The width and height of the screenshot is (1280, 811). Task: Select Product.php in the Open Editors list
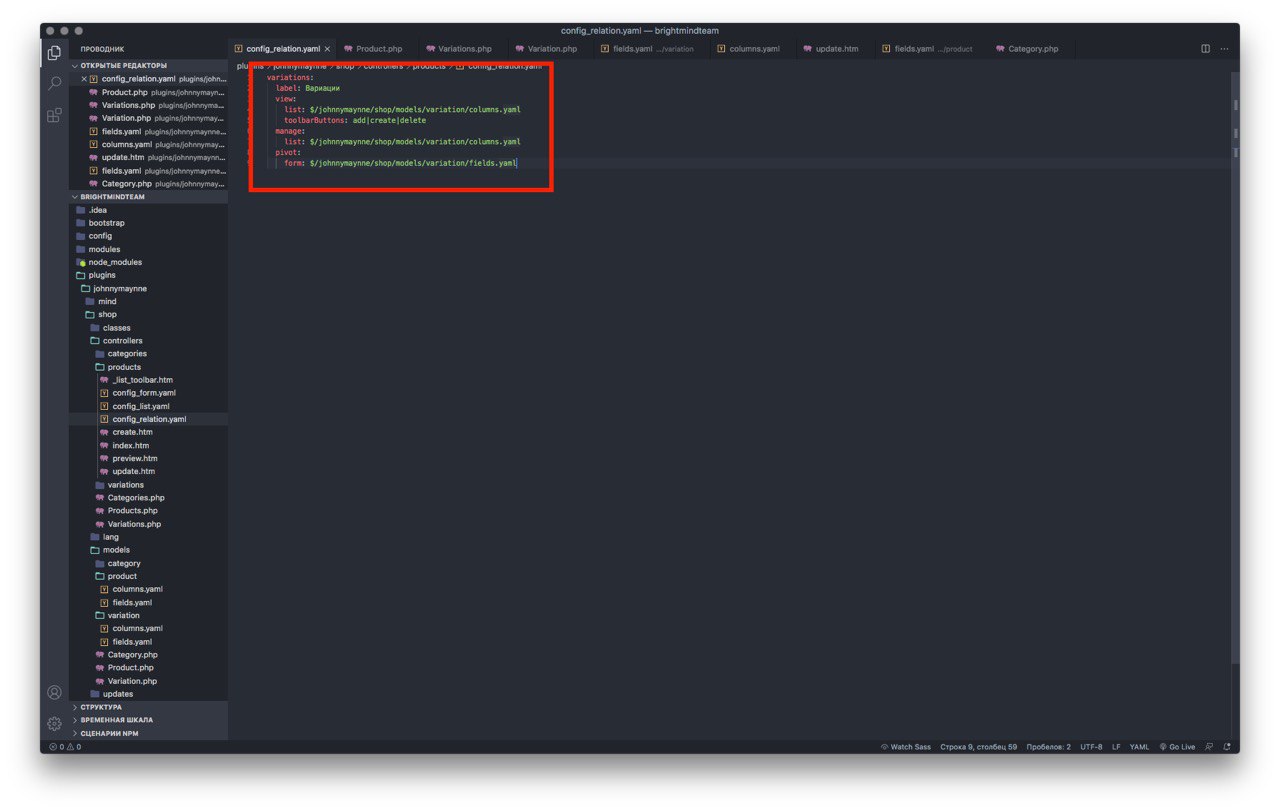point(148,92)
